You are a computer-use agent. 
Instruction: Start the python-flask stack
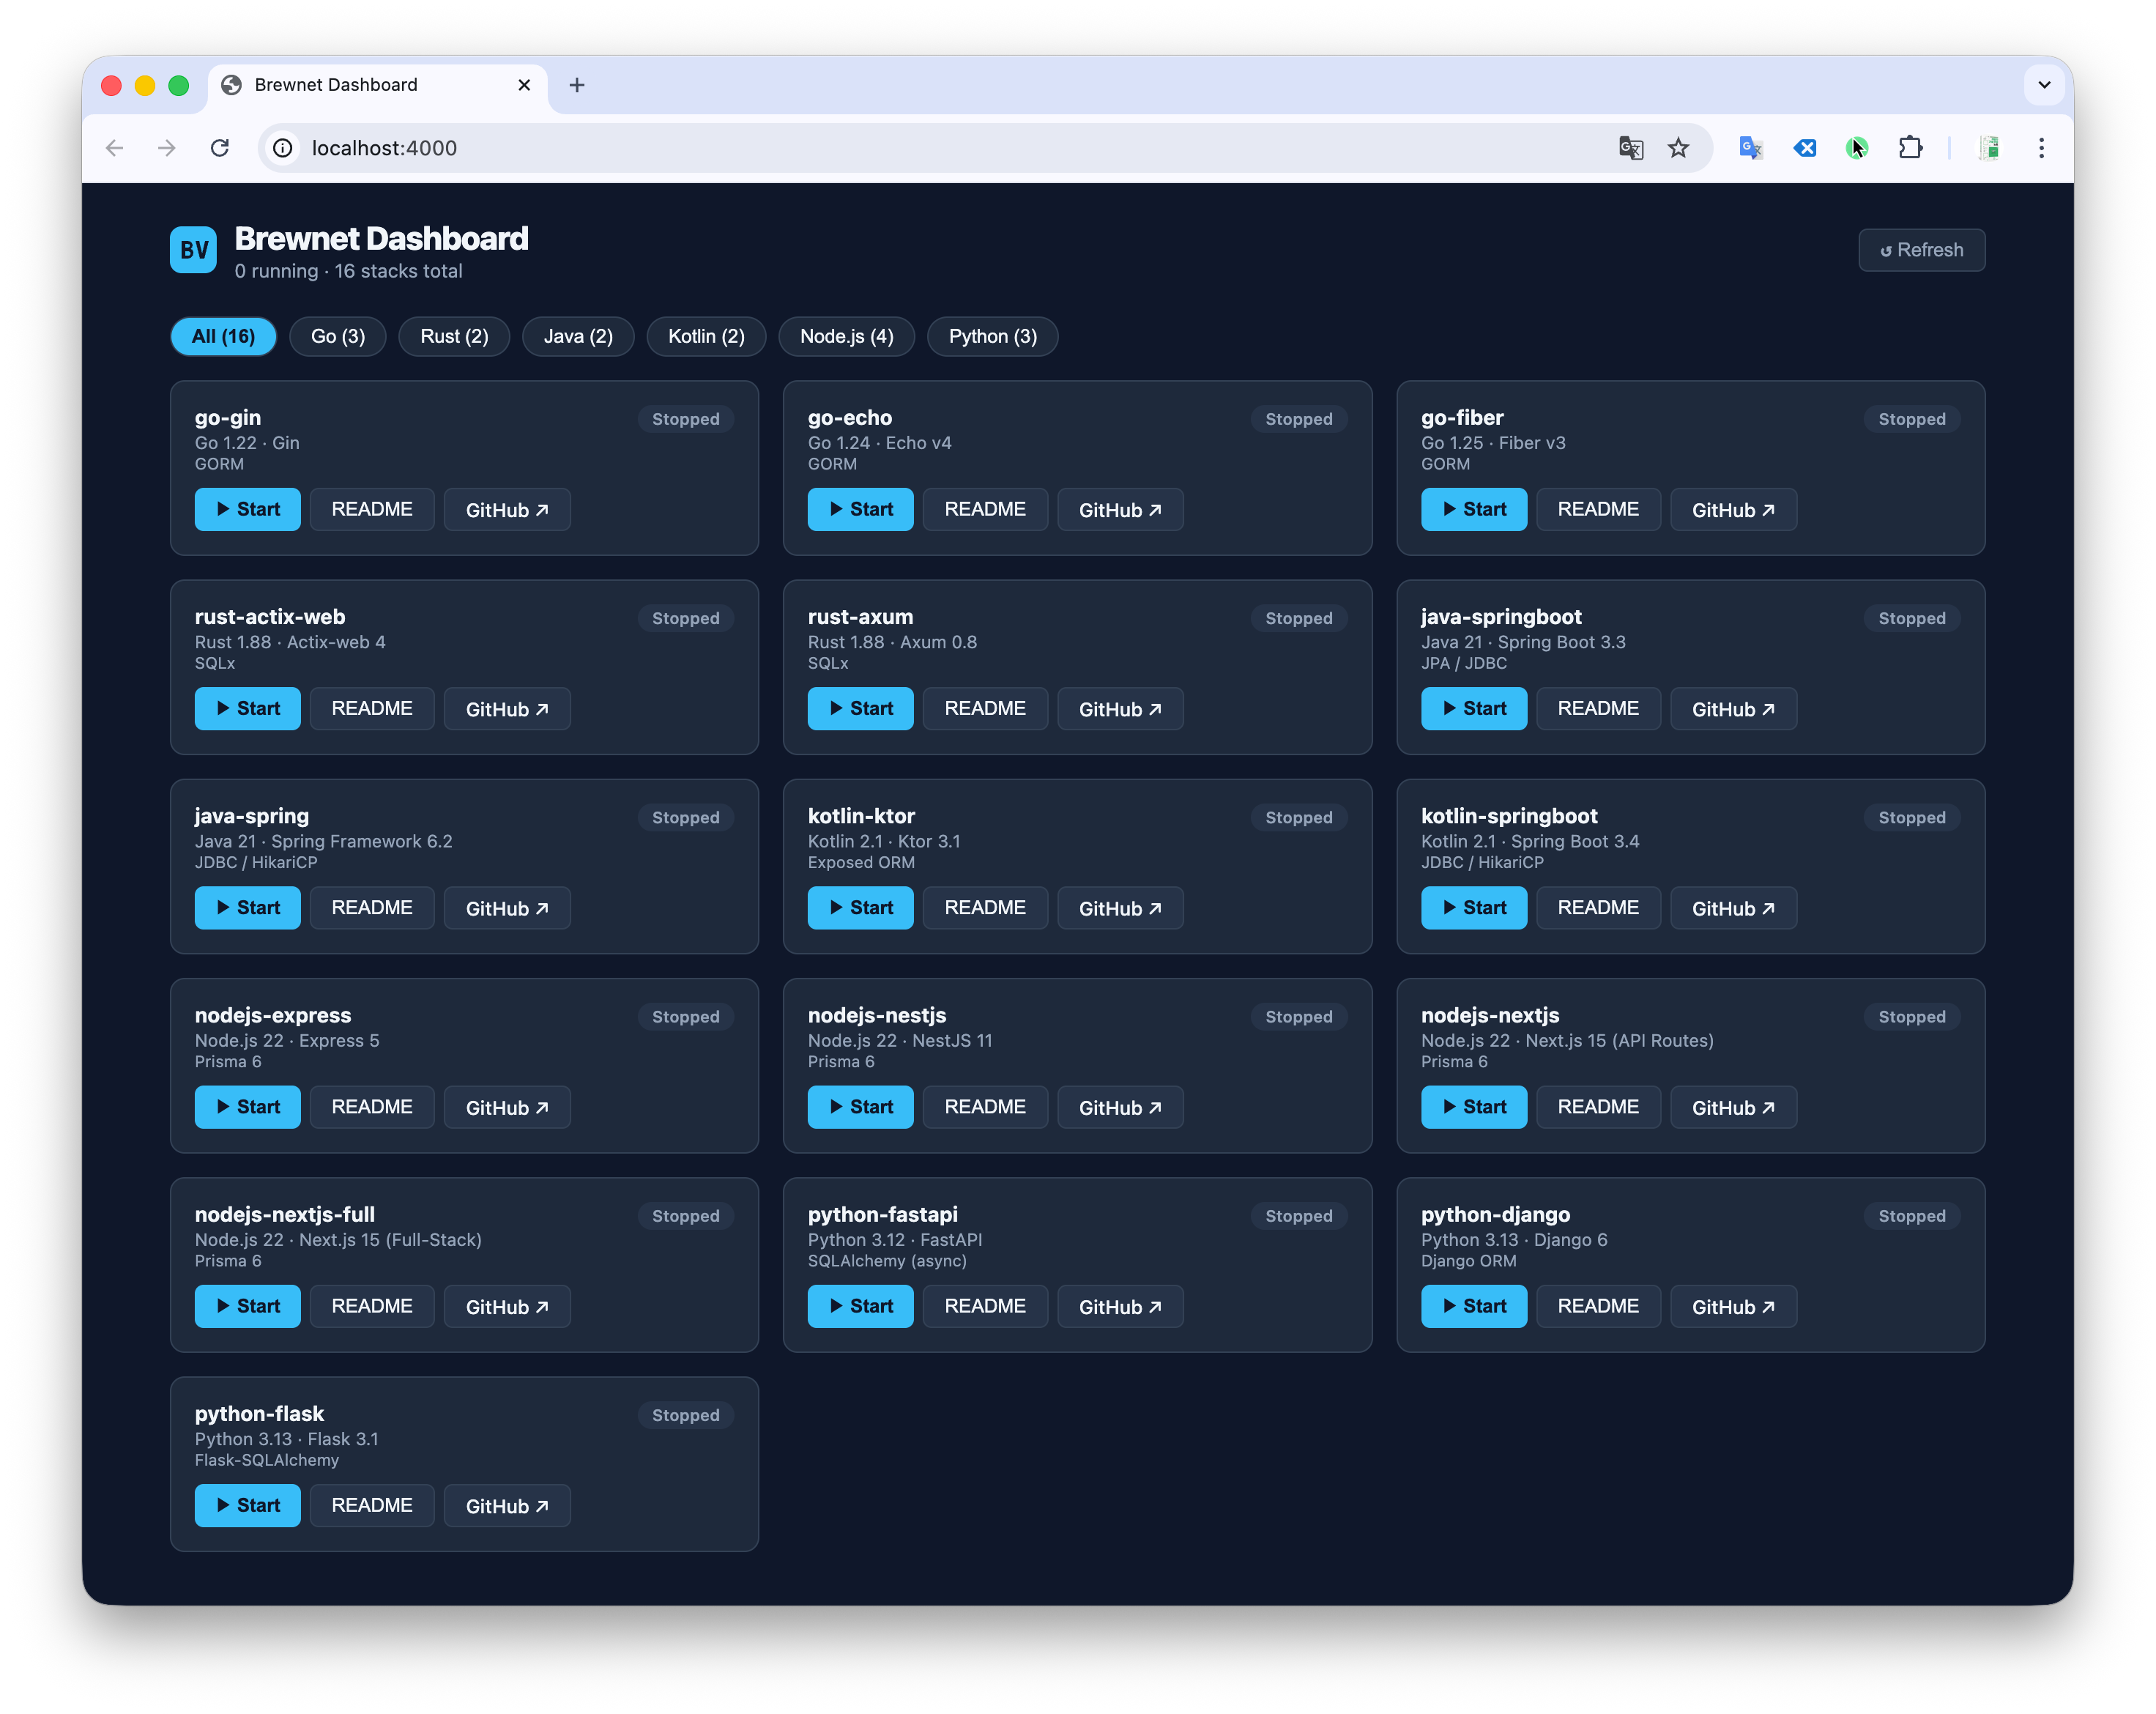[247, 1505]
